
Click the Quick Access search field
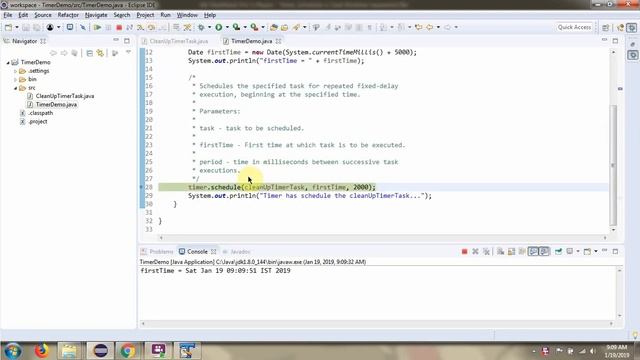pyautogui.click(x=574, y=27)
